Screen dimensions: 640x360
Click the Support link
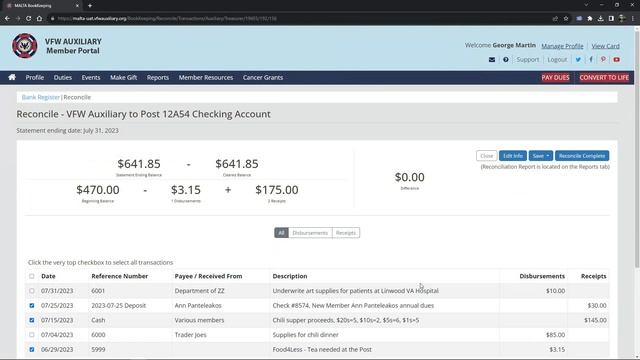point(527,60)
